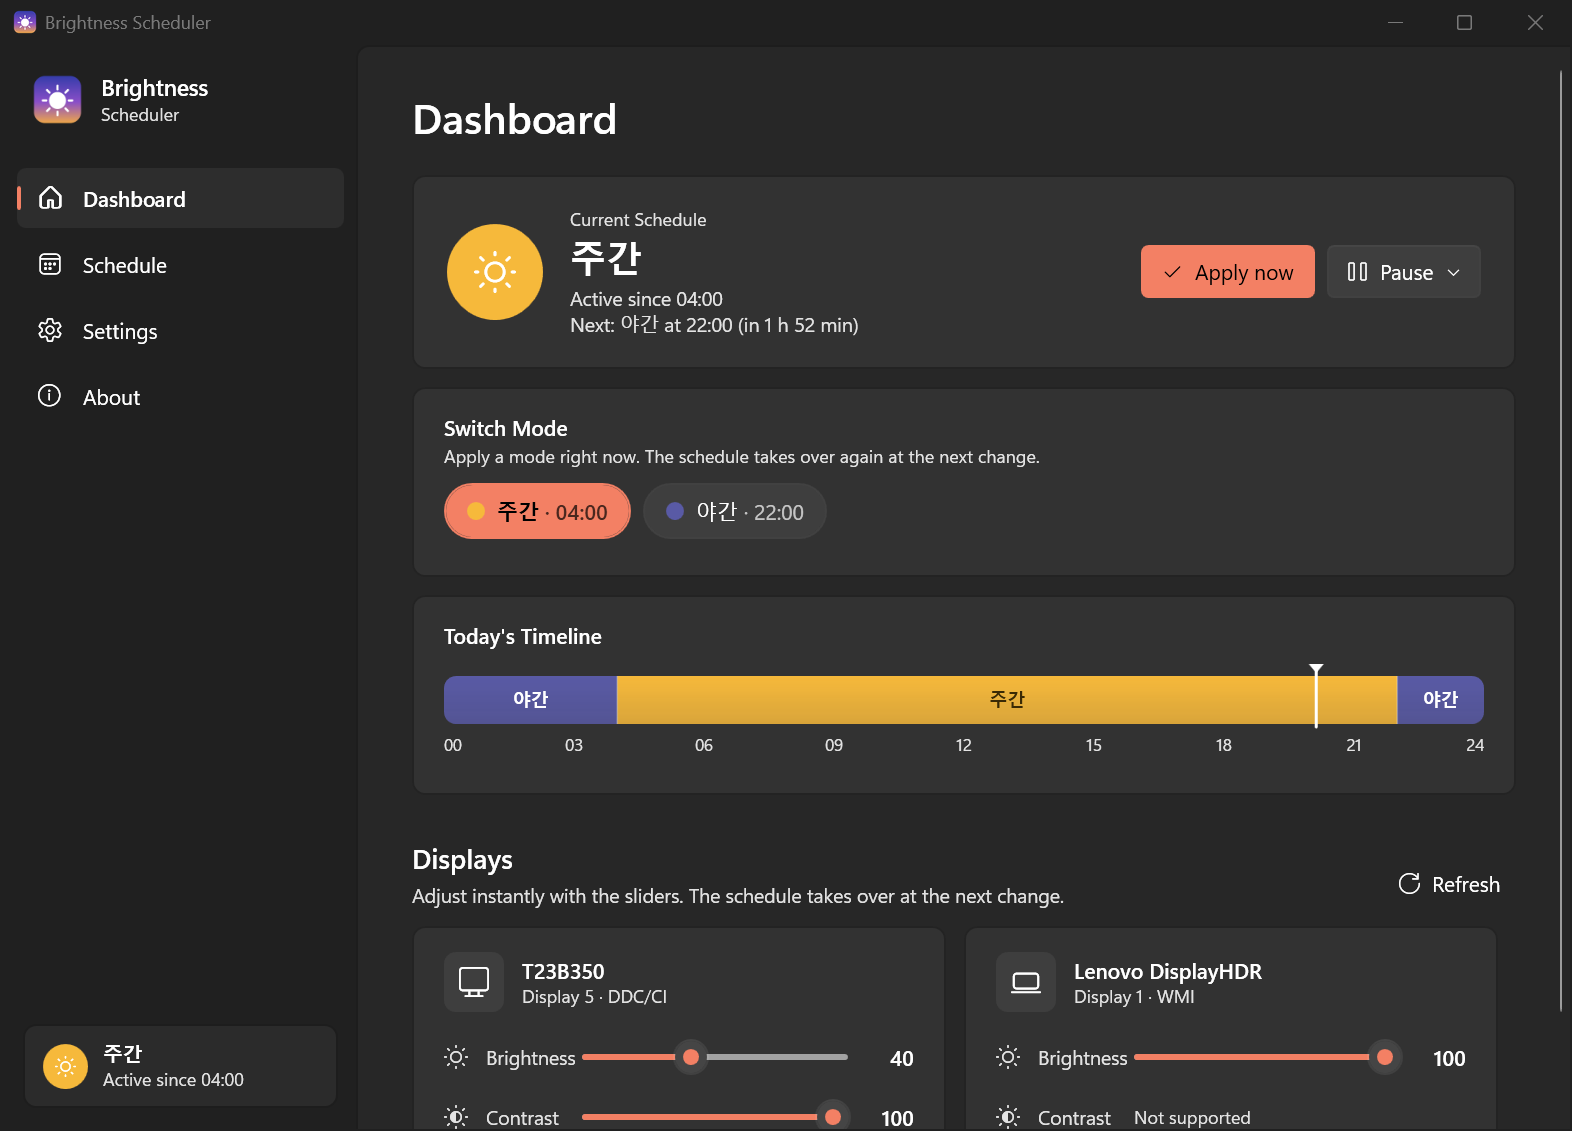1572x1131 pixels.
Task: Click the T23B350 brightness value 40
Action: coord(901,1058)
